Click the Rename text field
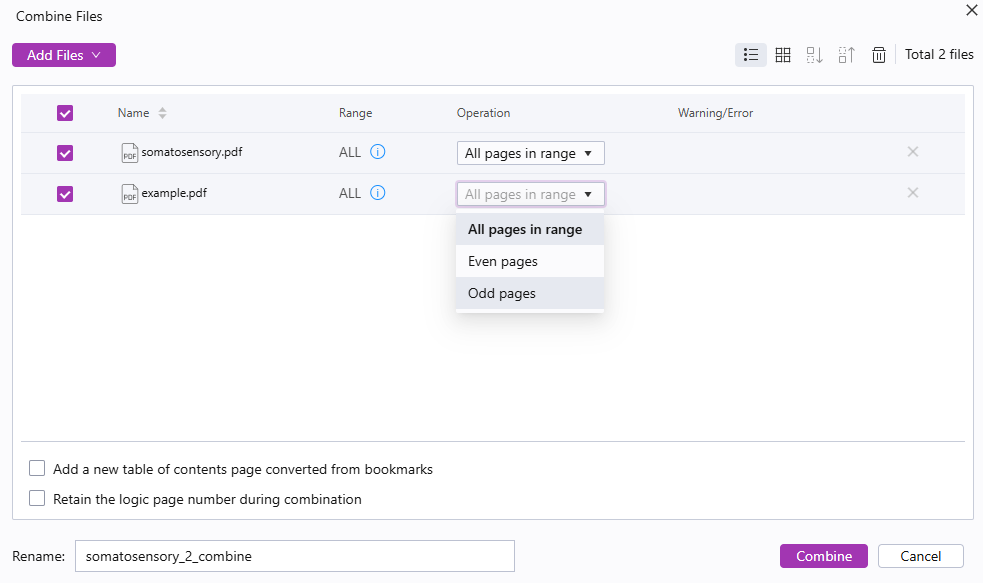 coord(294,556)
